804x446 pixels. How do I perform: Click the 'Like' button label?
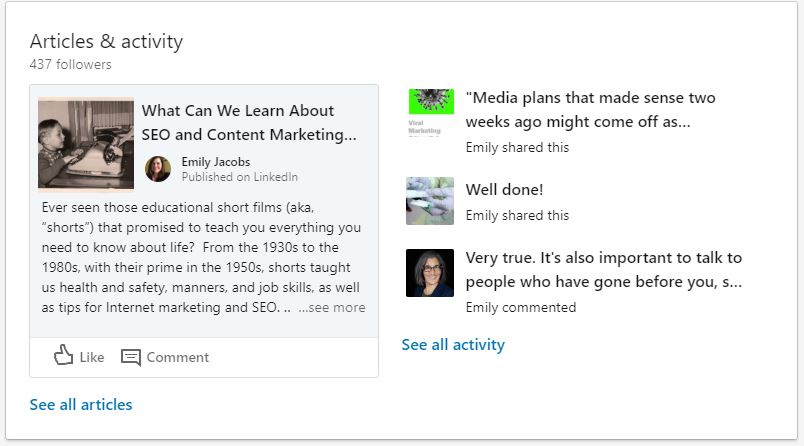pos(92,357)
